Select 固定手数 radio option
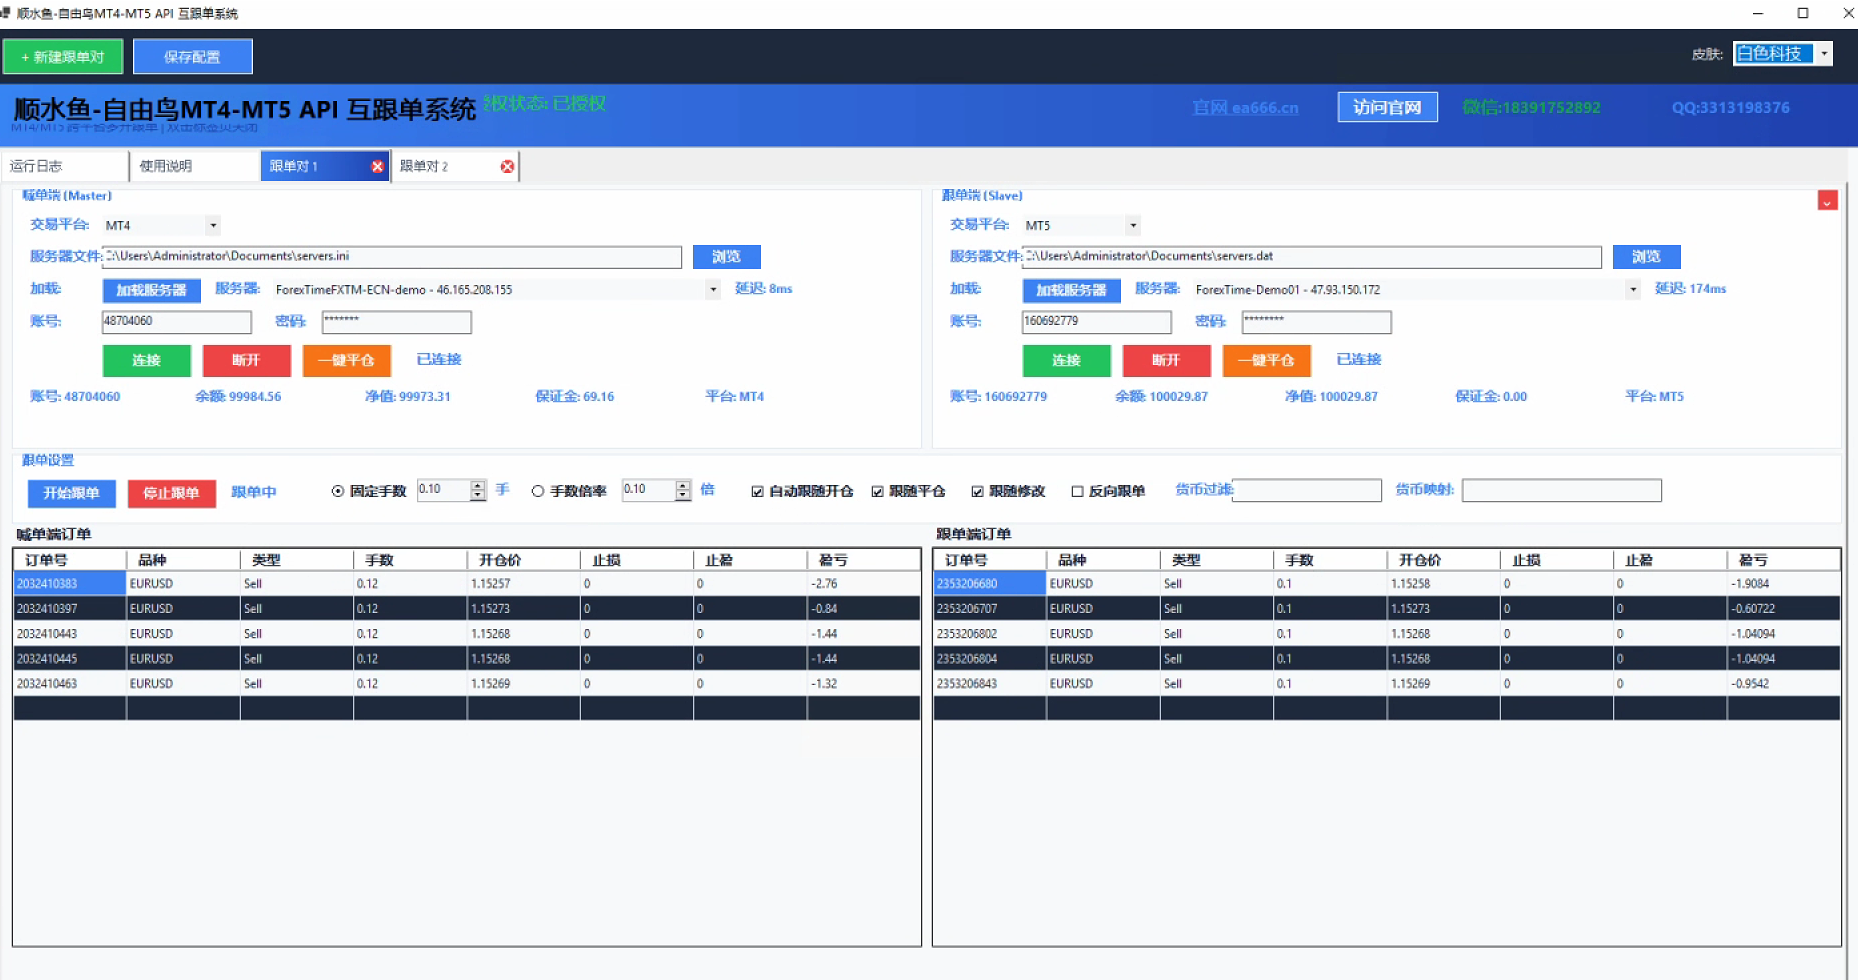 [x=338, y=491]
